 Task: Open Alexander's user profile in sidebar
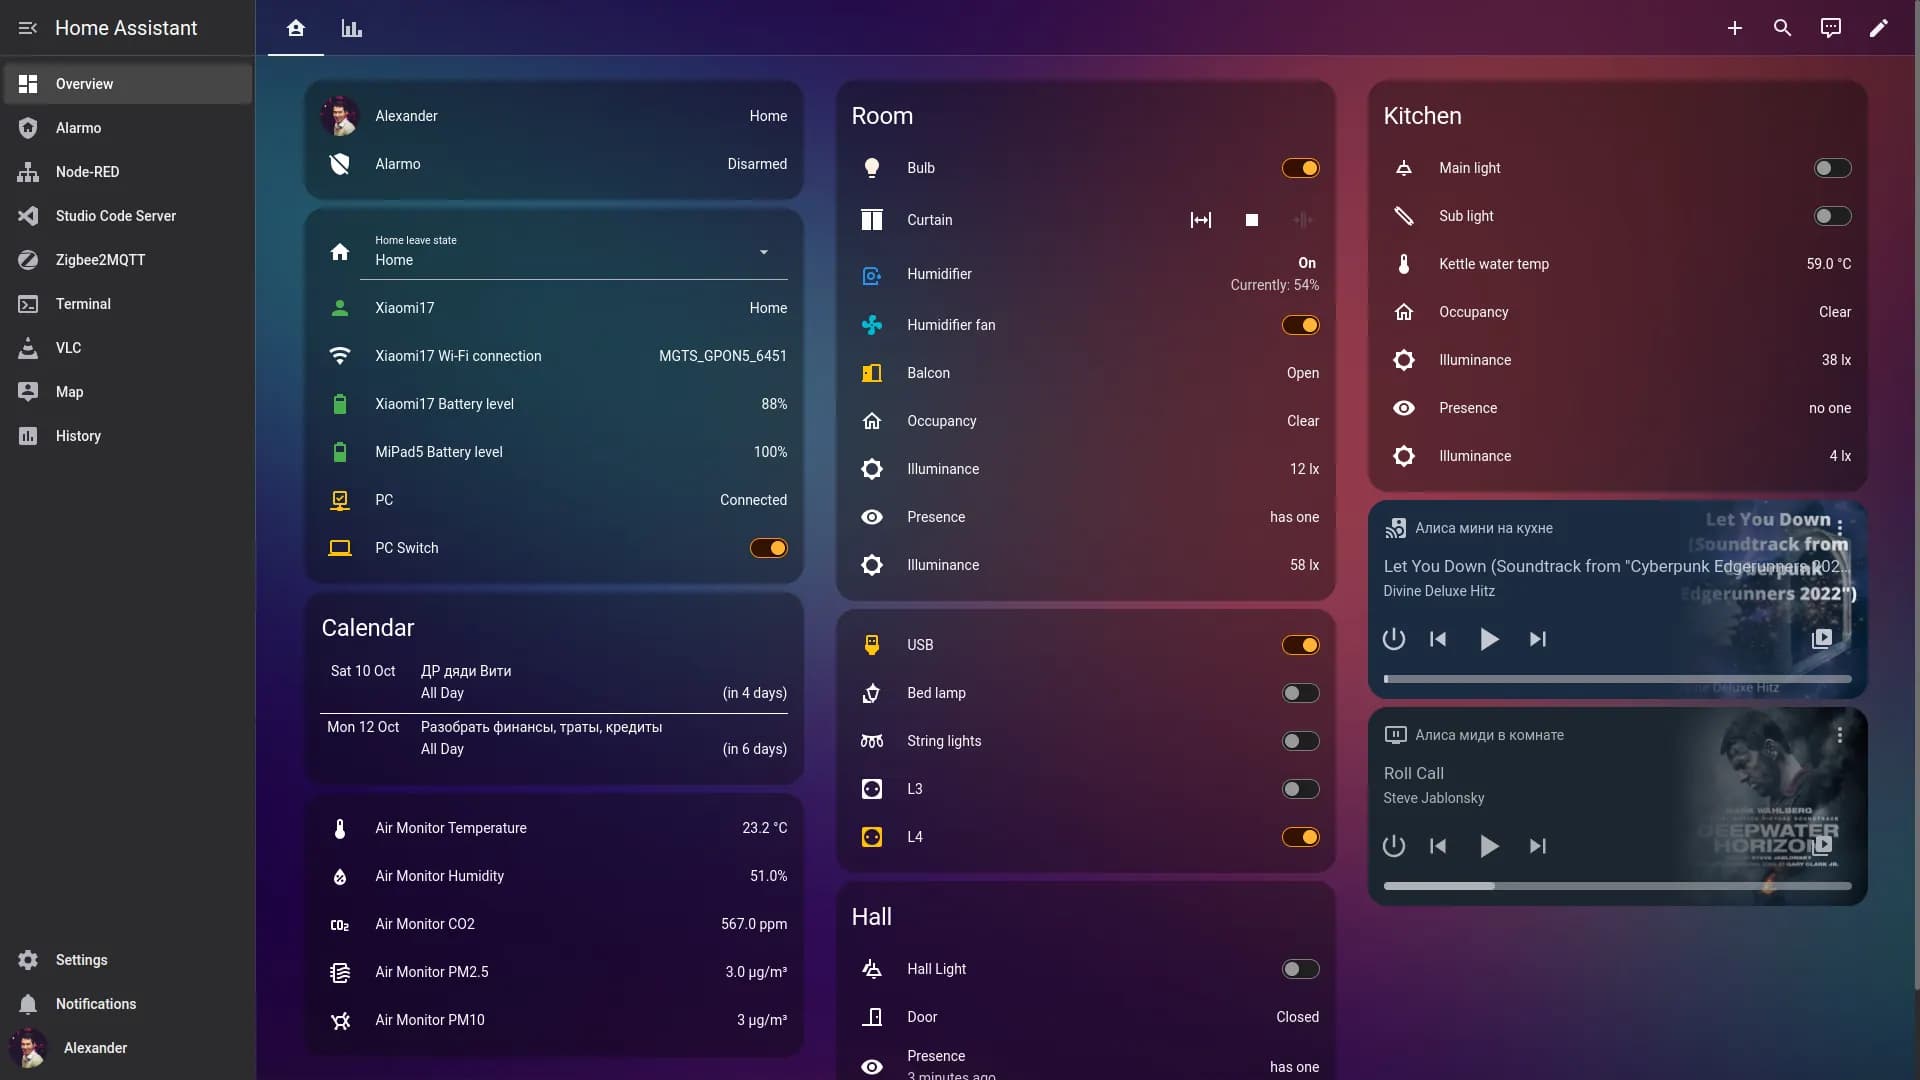pyautogui.click(x=127, y=1048)
